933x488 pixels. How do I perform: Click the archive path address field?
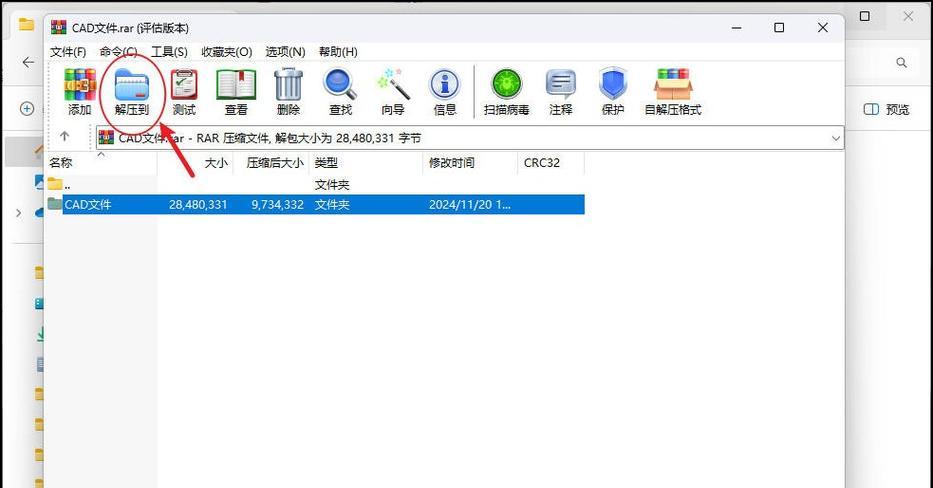point(469,138)
